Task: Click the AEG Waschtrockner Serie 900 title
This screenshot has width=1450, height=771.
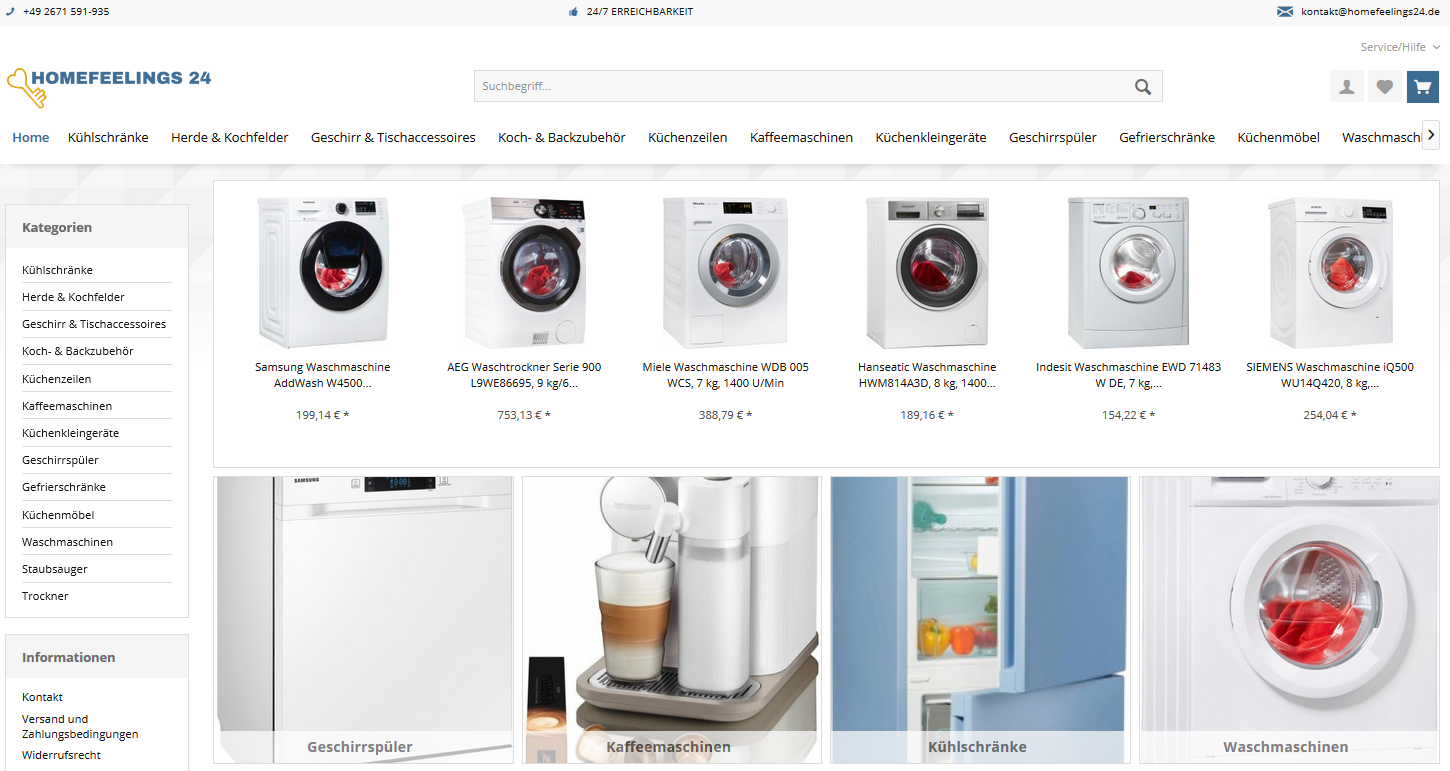Action: 524,375
